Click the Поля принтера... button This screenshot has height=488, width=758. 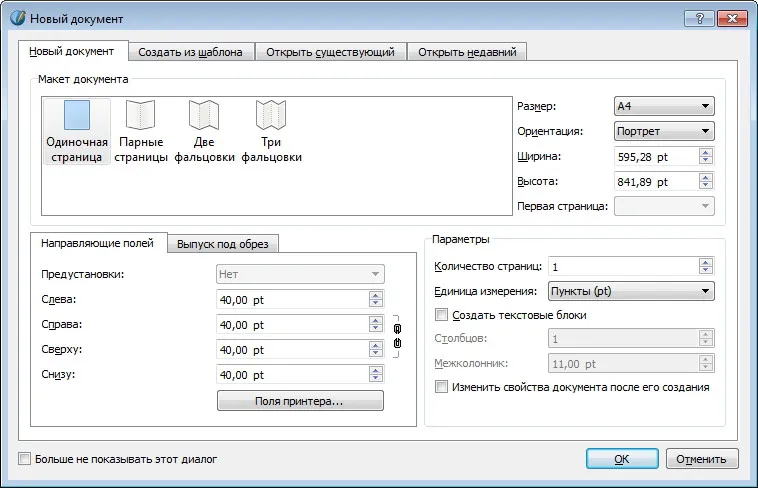click(300, 401)
